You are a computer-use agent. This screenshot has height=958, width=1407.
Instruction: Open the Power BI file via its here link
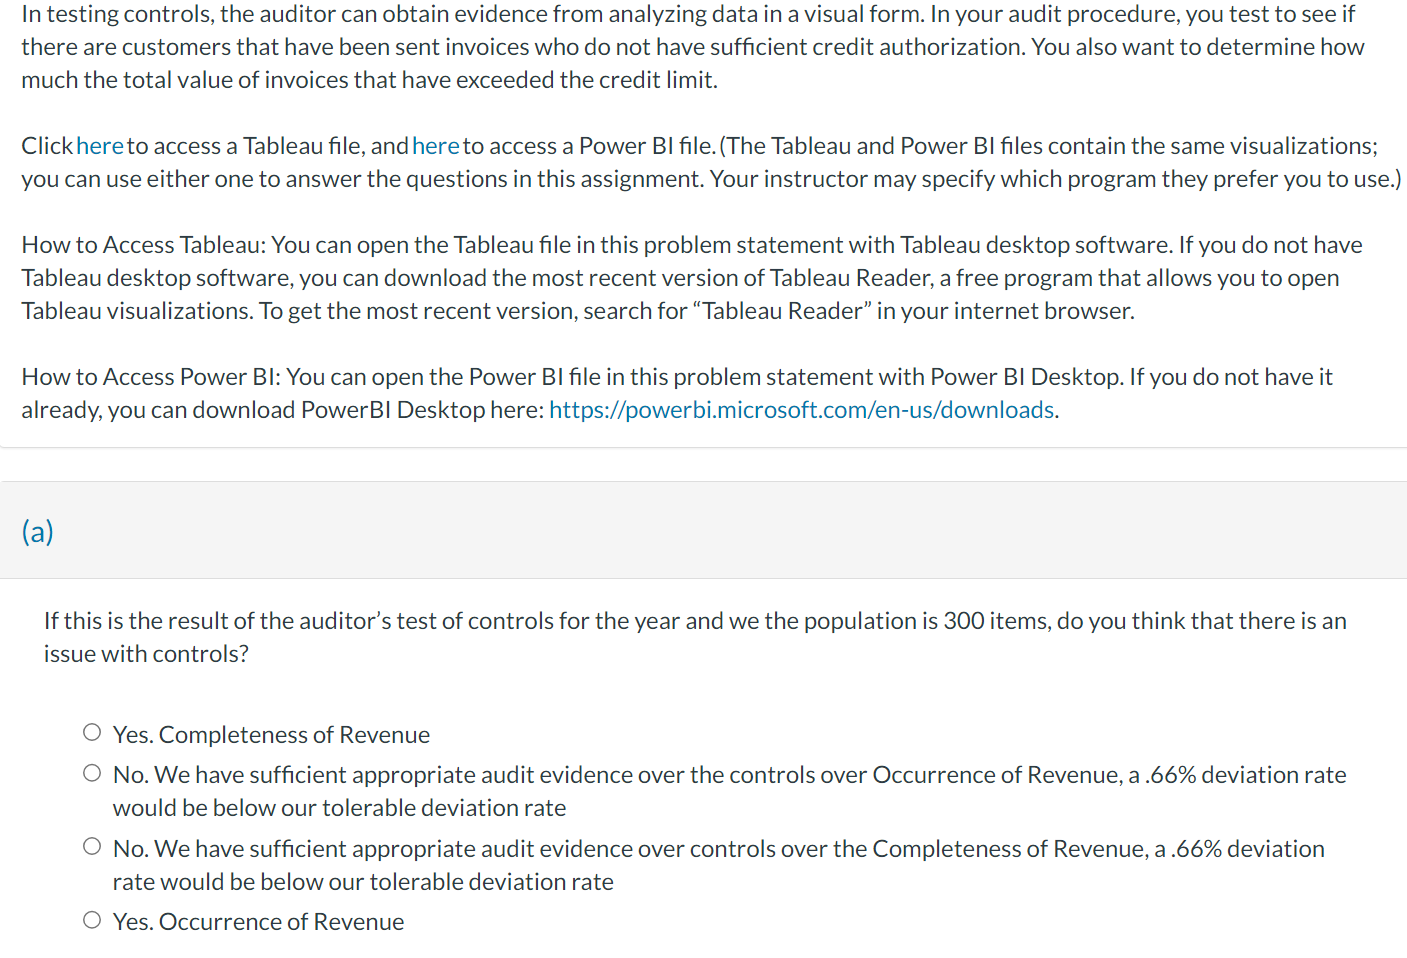(435, 145)
